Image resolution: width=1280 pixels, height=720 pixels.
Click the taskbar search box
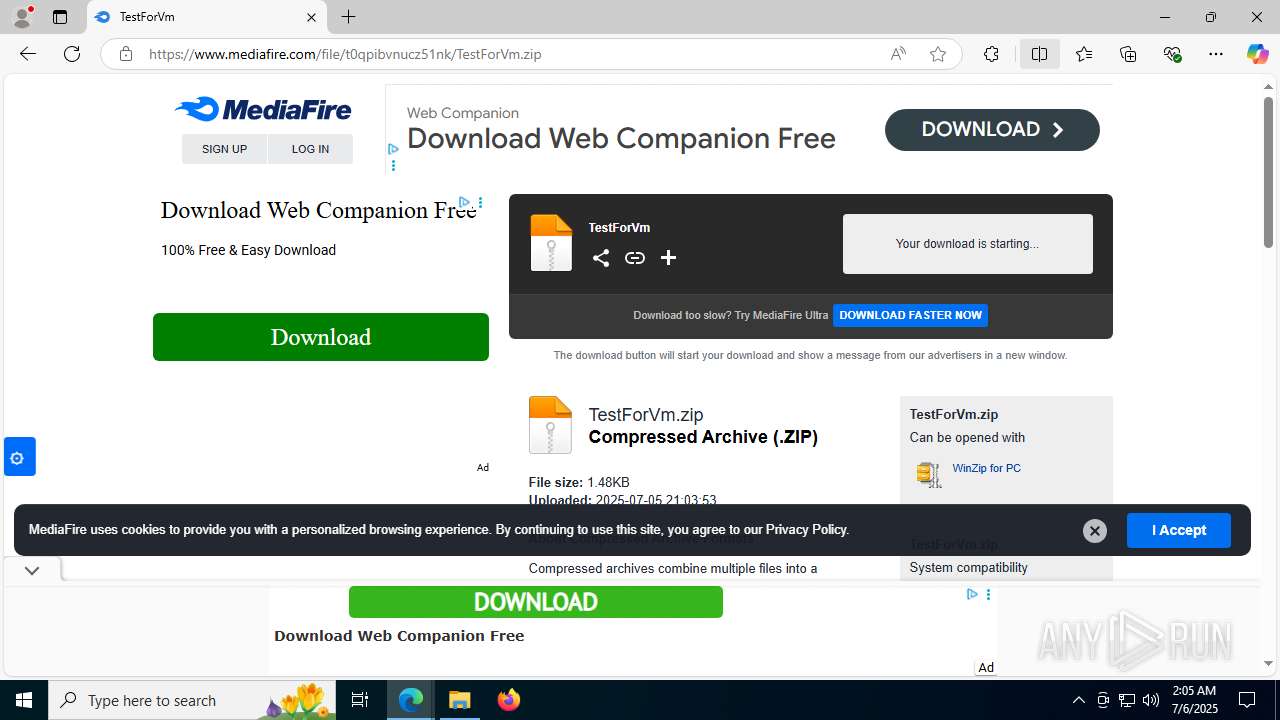[192, 700]
